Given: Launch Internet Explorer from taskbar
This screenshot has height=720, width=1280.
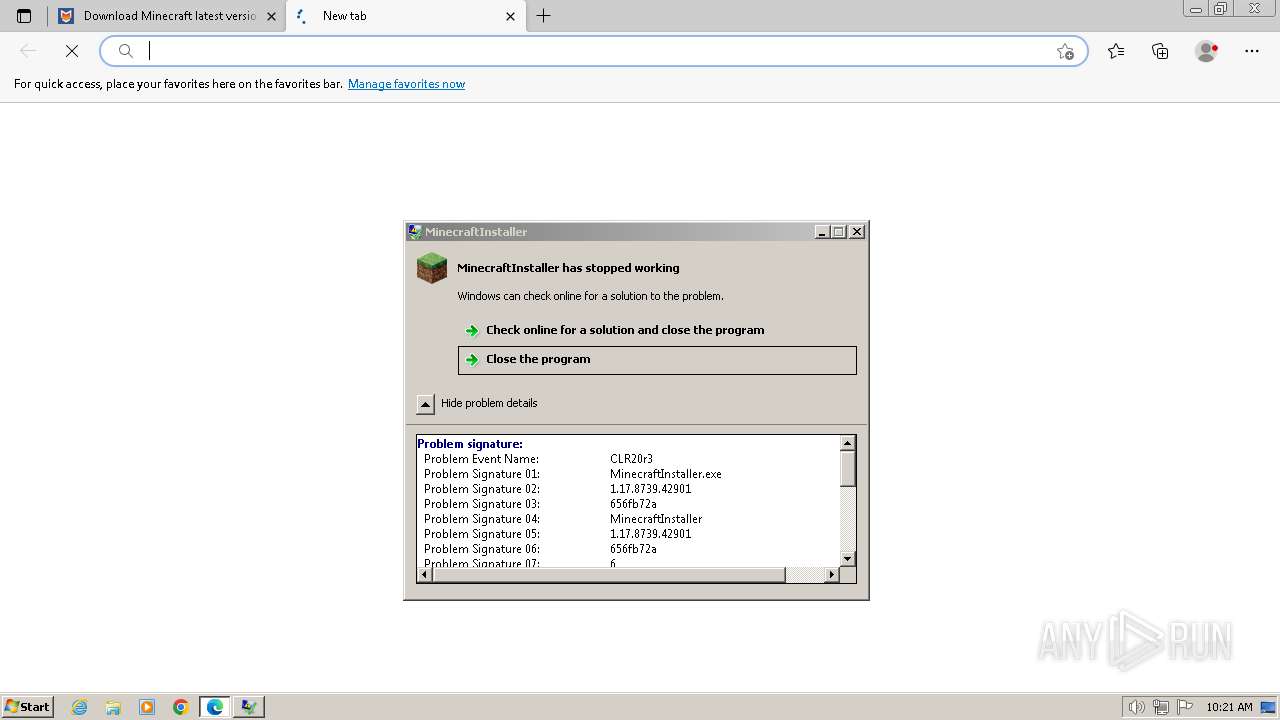Looking at the screenshot, I should (x=80, y=707).
